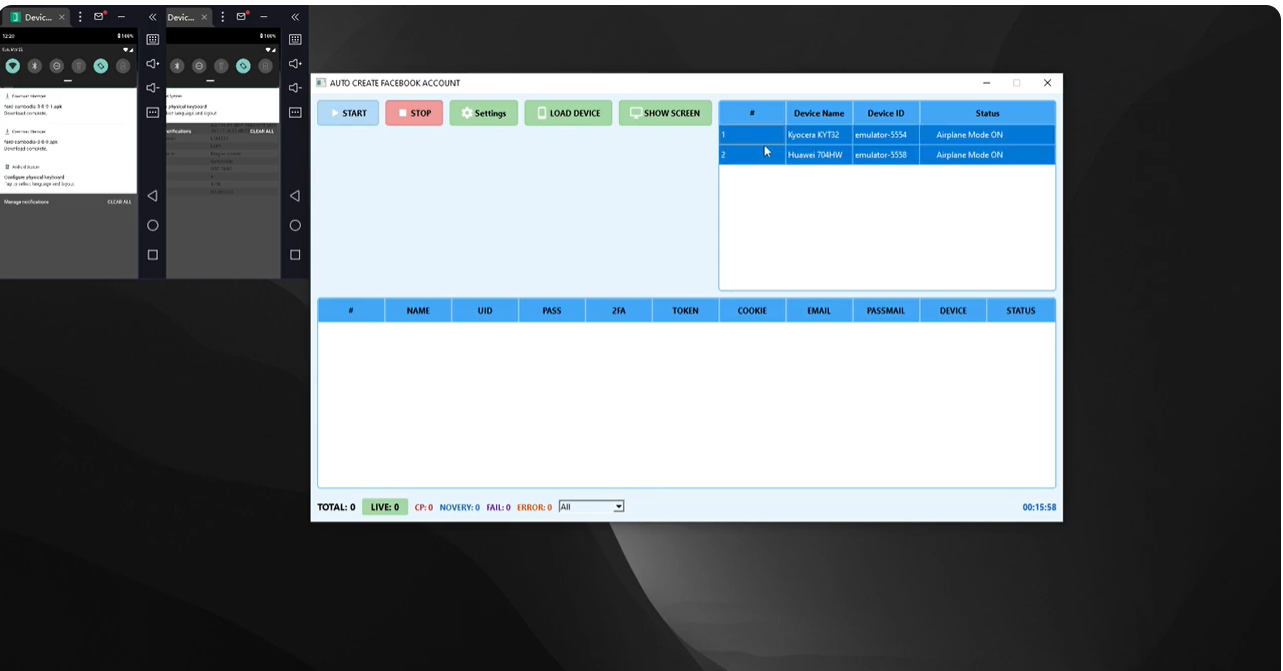Open the Settings button
Viewport: 1283px width, 671px height.
click(484, 113)
